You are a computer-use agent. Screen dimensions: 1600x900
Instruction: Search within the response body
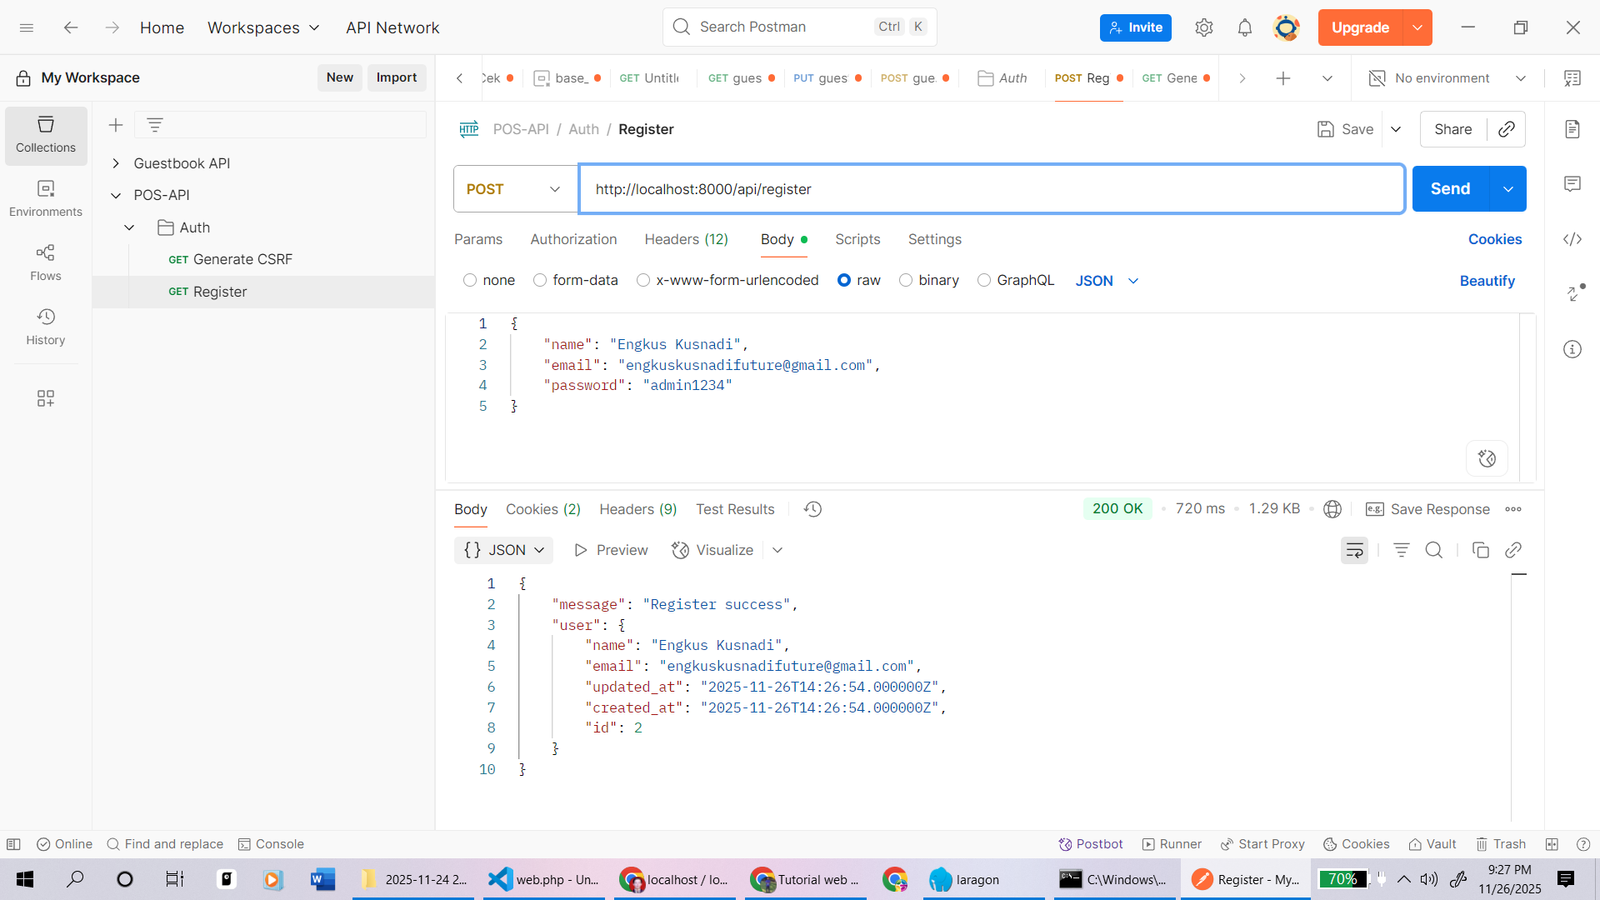[x=1433, y=550]
